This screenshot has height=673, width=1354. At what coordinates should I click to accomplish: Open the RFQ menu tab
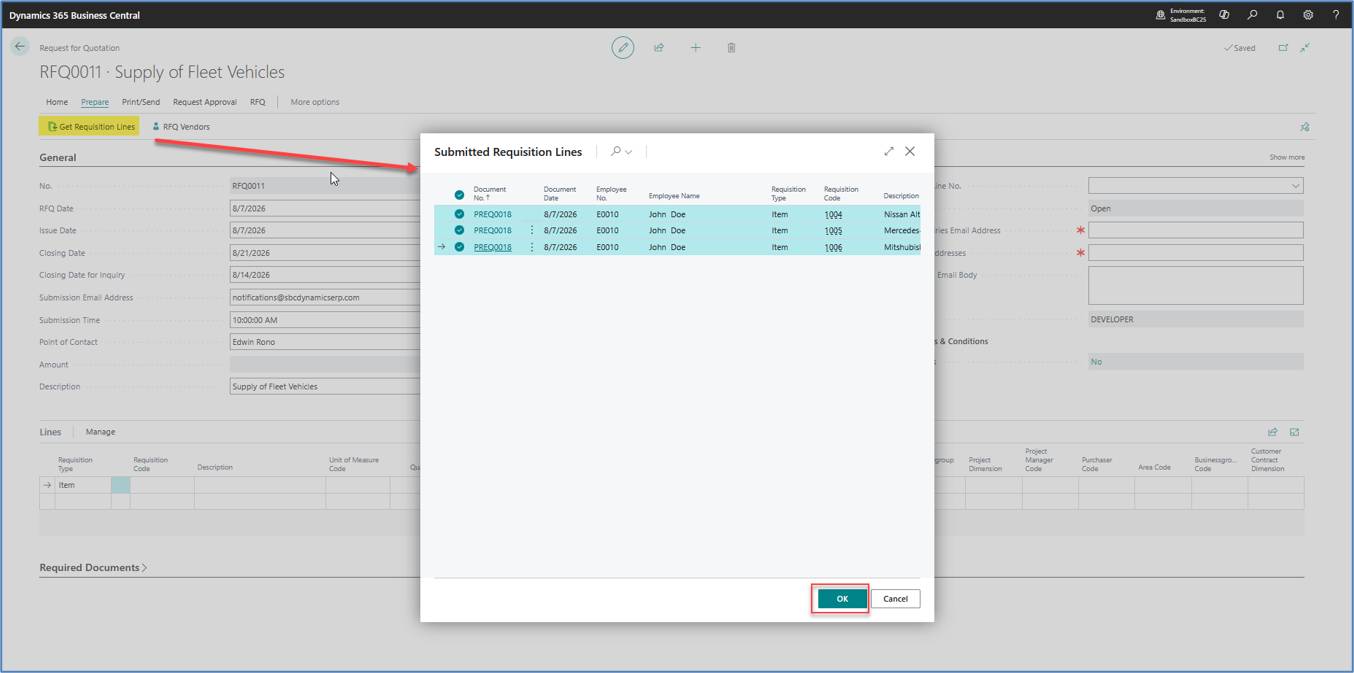258,102
